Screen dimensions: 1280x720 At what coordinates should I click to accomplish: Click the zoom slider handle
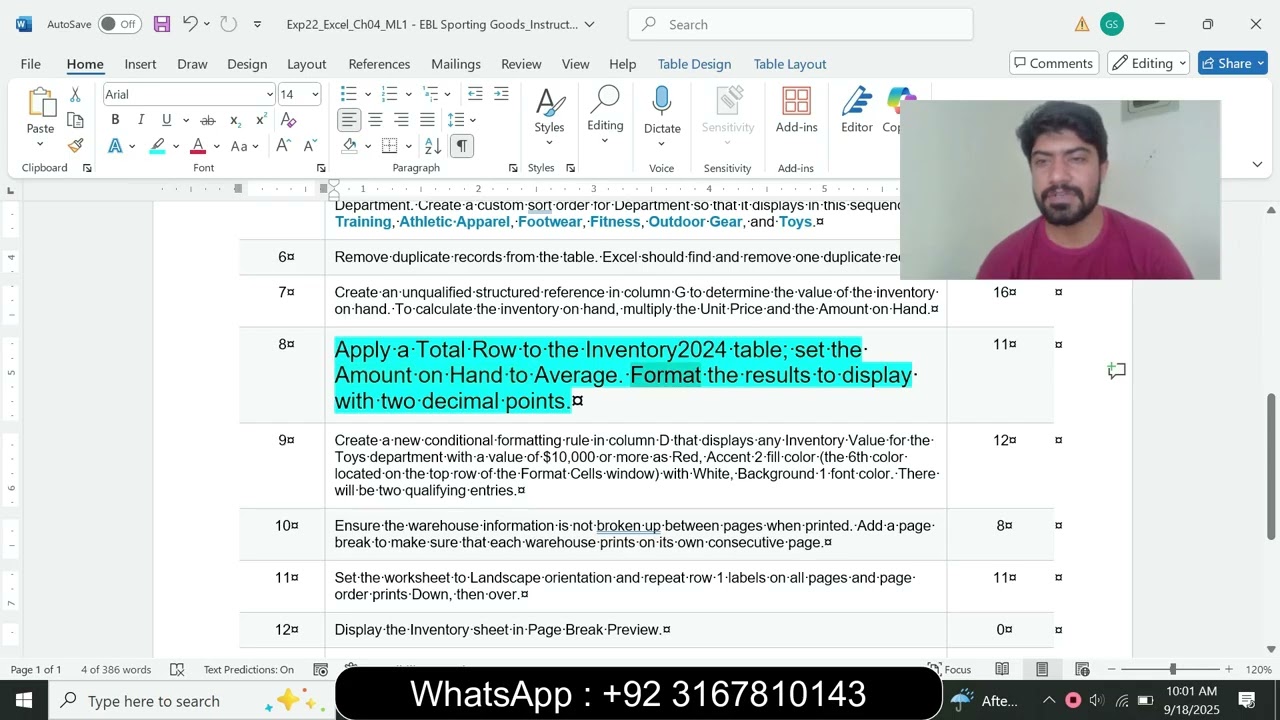pyautogui.click(x=1173, y=669)
